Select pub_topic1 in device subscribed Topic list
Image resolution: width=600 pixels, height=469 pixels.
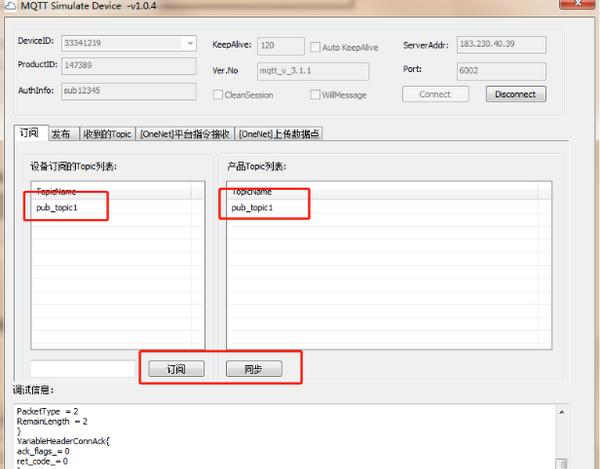pos(57,208)
